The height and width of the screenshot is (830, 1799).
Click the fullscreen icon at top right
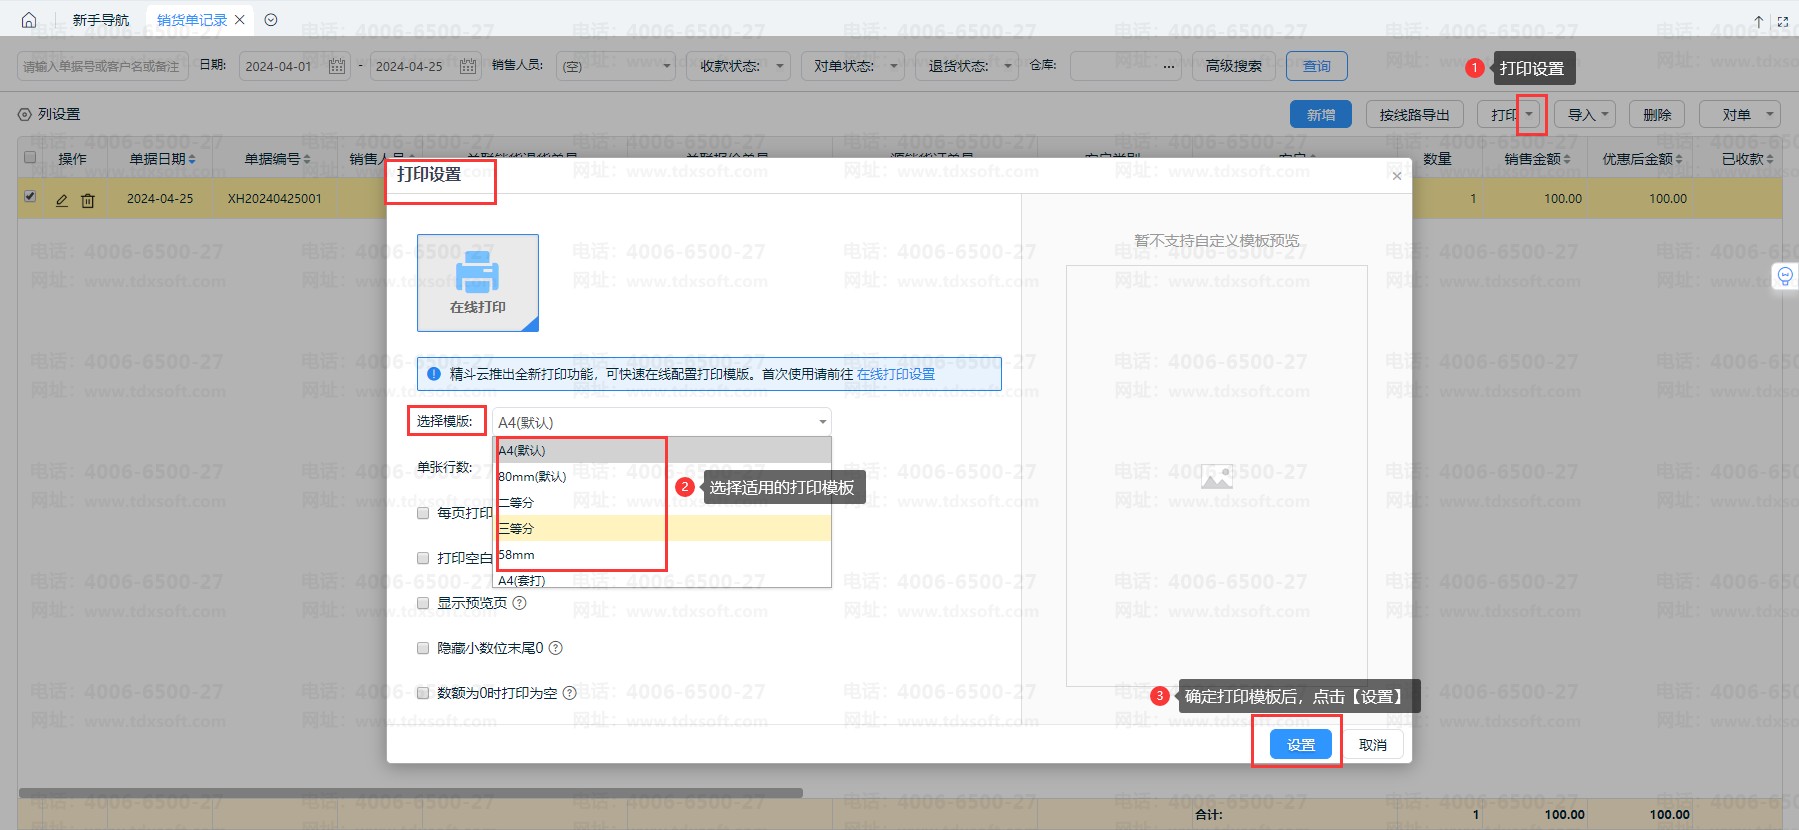pyautogui.click(x=1782, y=21)
